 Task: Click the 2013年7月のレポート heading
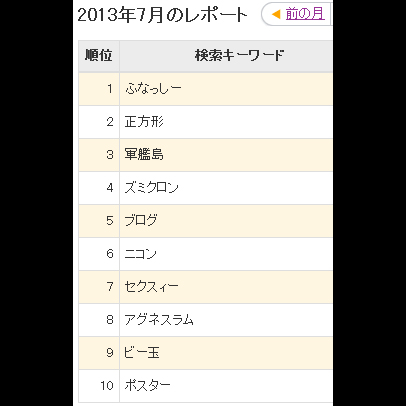point(163,15)
